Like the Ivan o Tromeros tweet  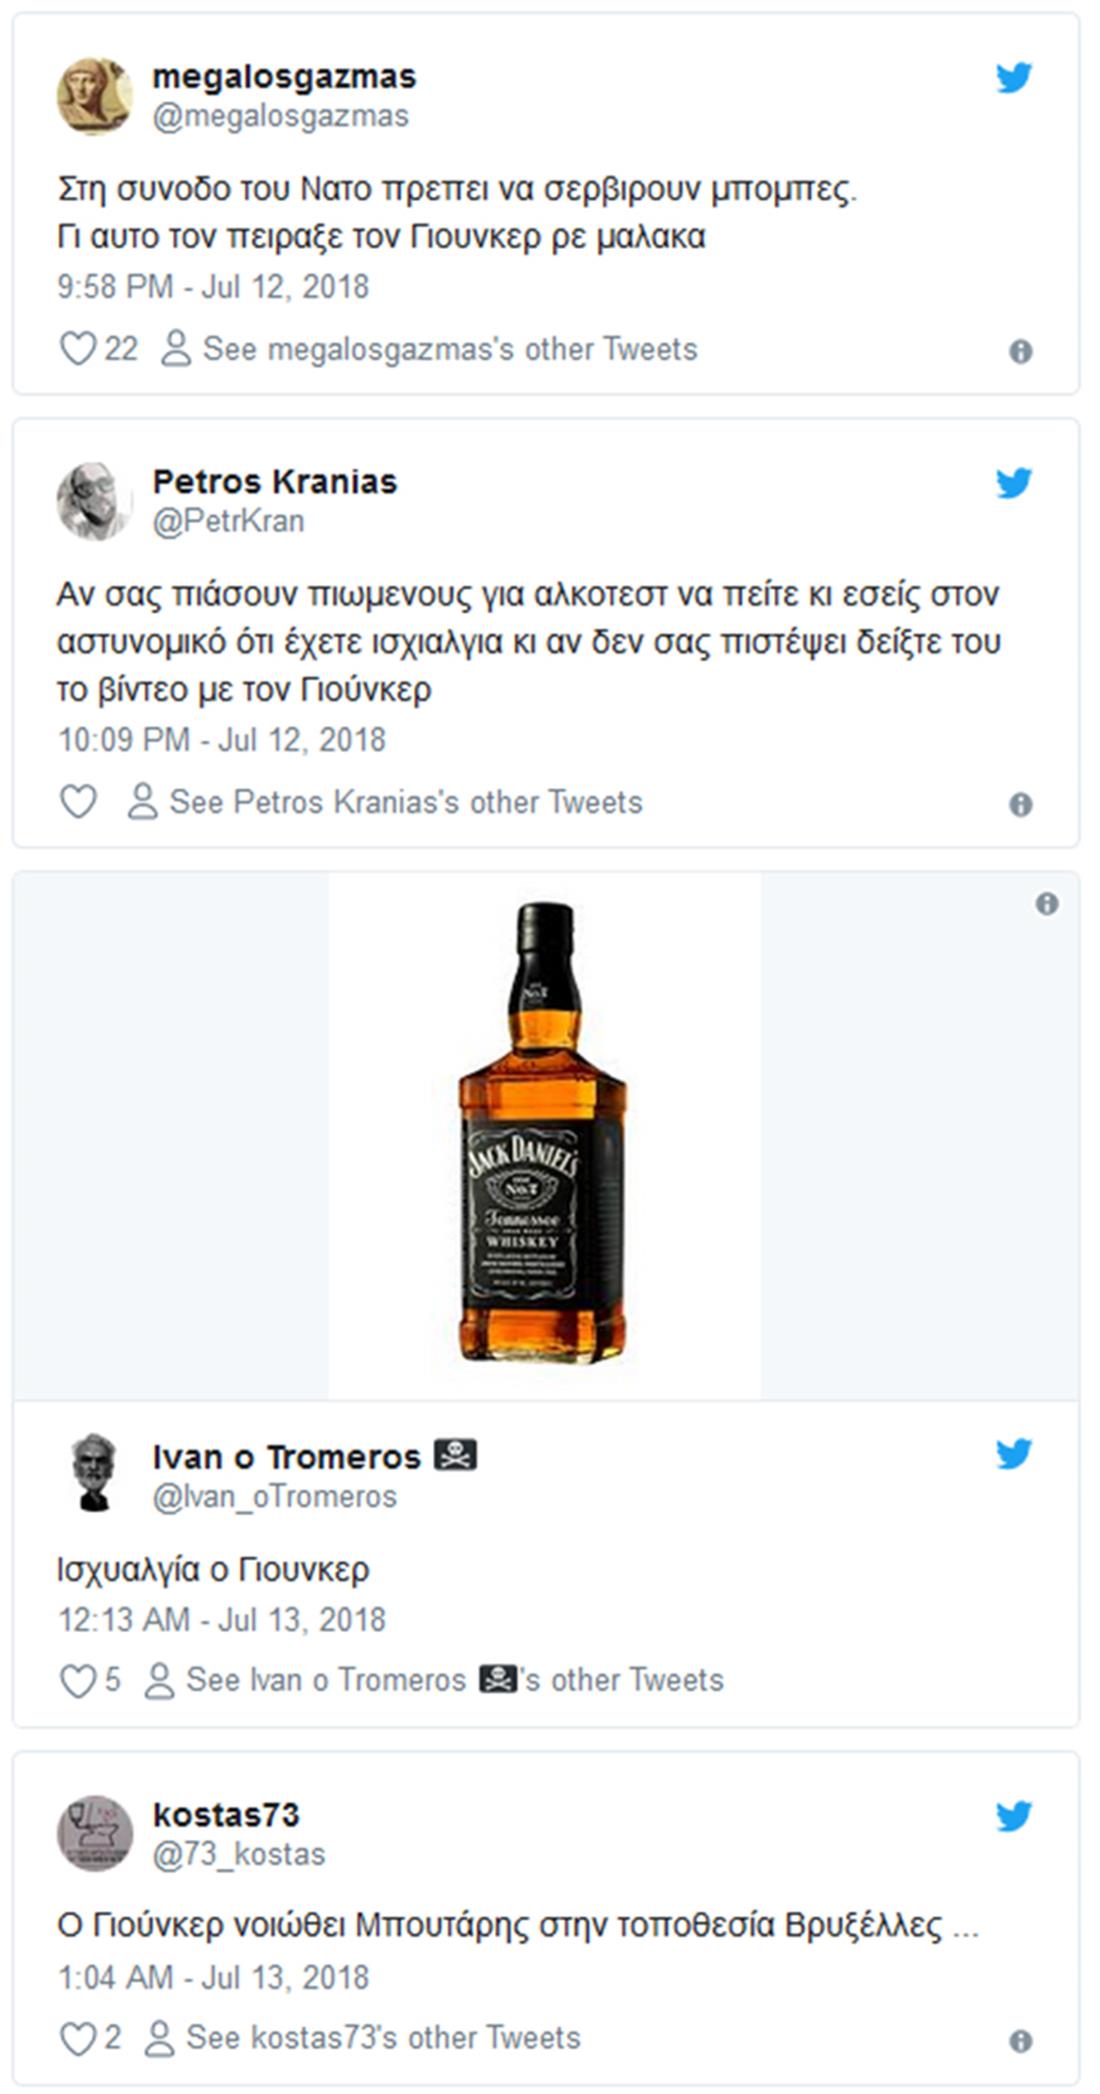pos(78,1681)
